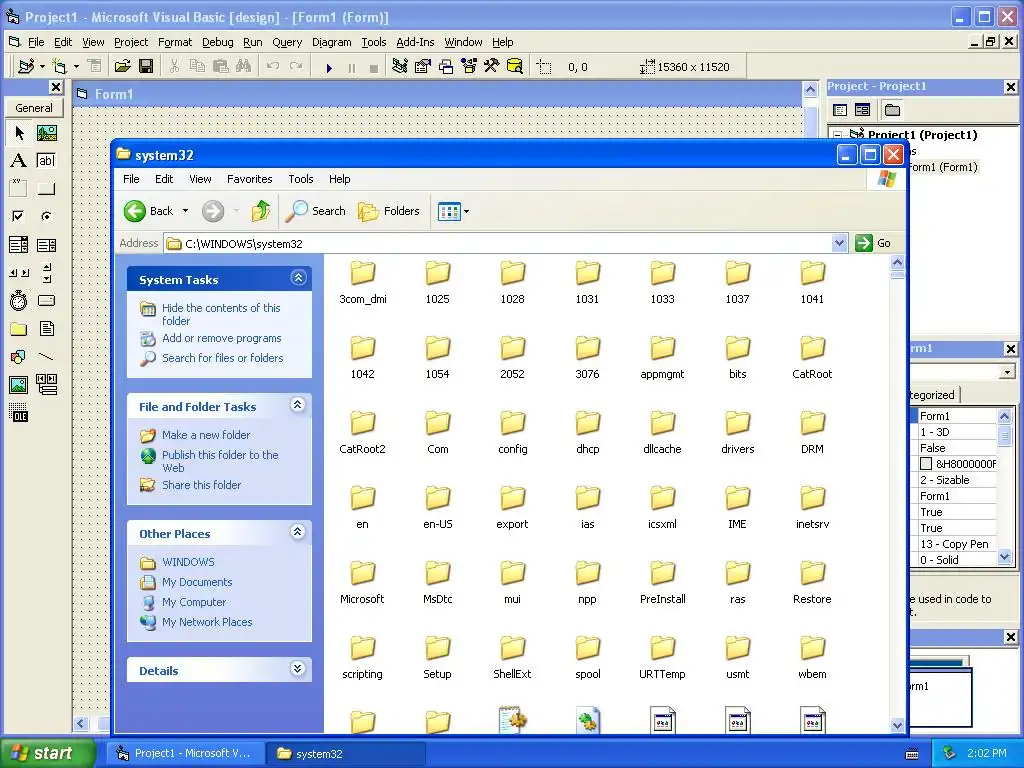Open the Back button history dropdown arrow
The height and width of the screenshot is (768, 1024).
click(185, 211)
